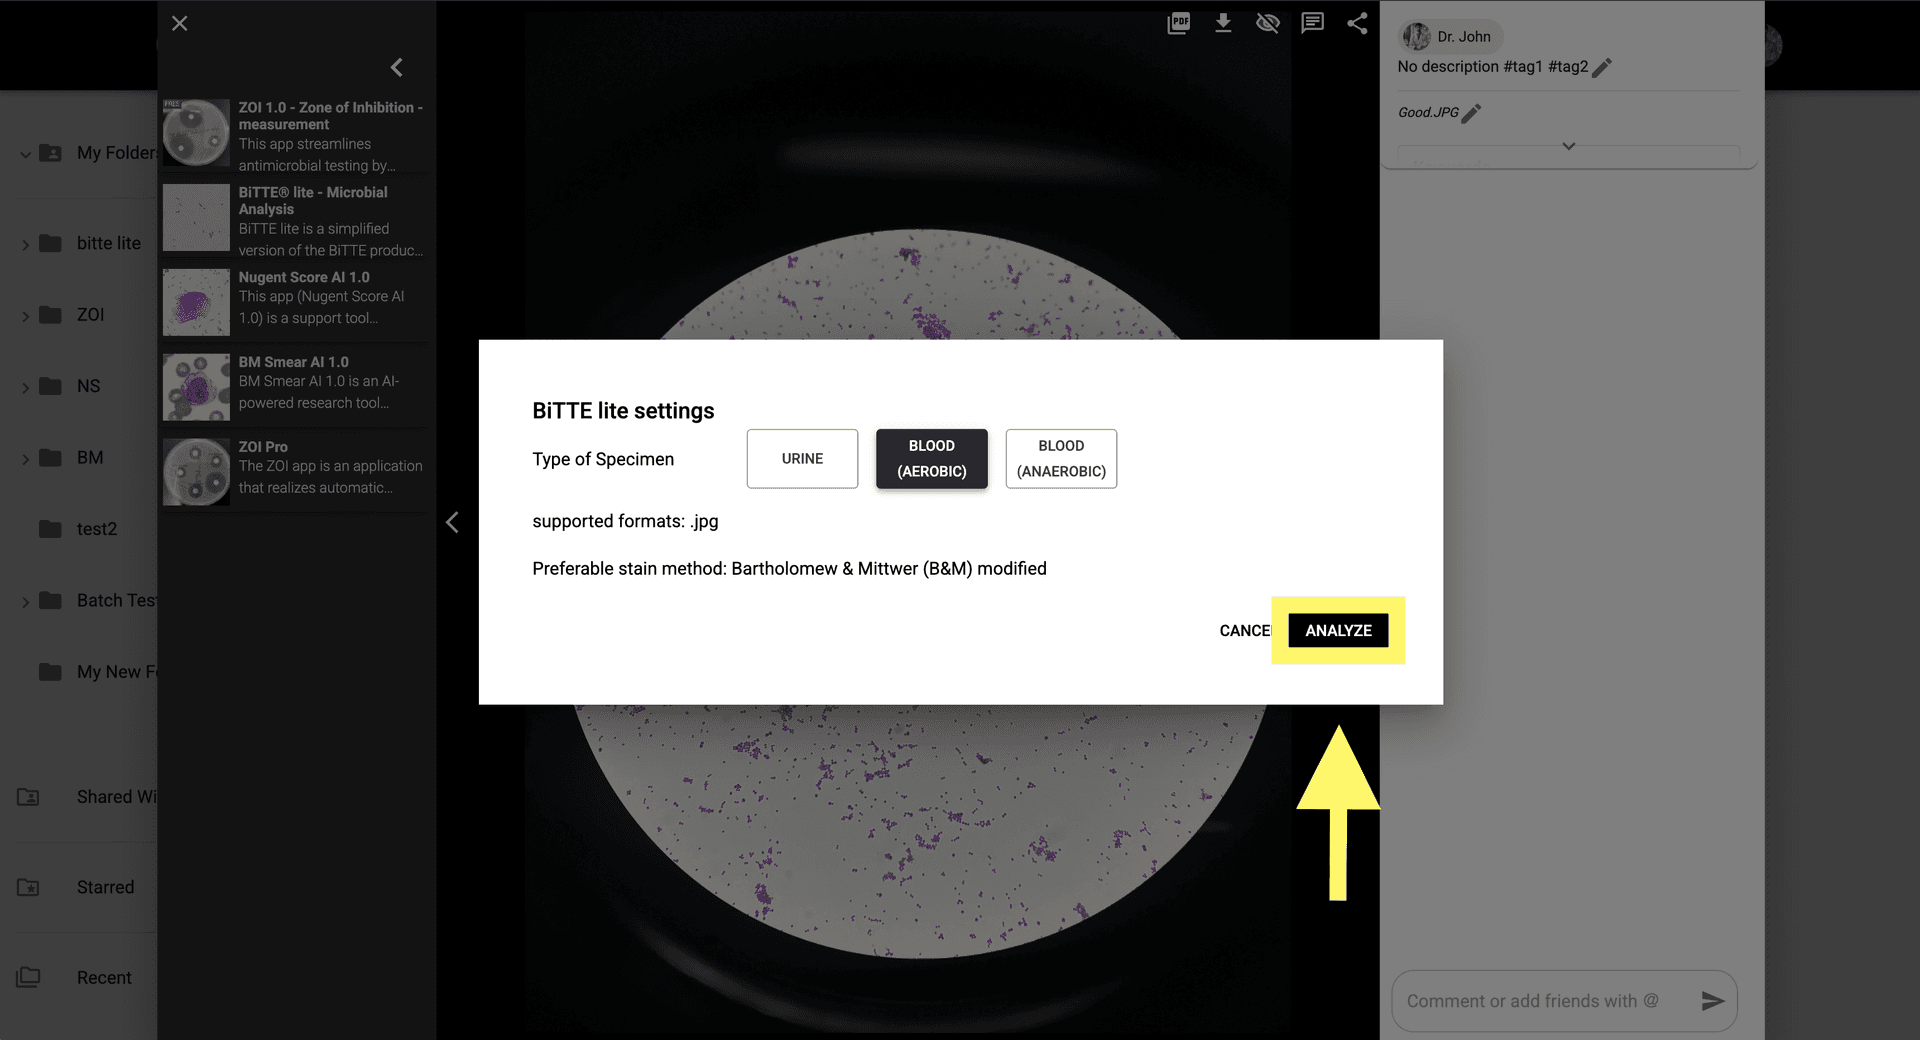
Task: Open the PDF export icon
Action: (x=1178, y=22)
